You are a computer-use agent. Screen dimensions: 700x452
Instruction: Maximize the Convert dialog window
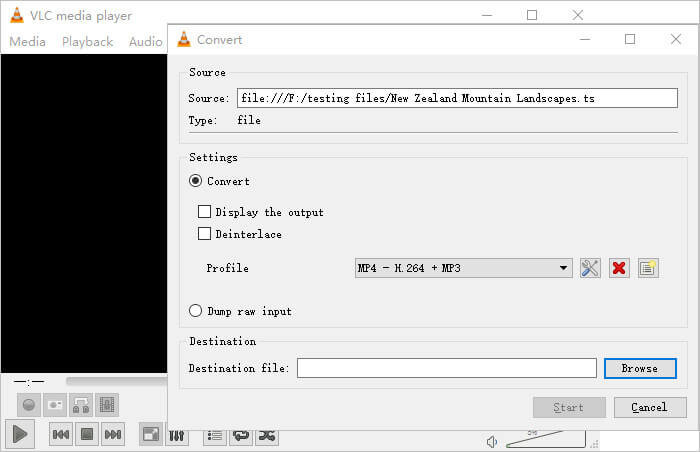pos(630,39)
